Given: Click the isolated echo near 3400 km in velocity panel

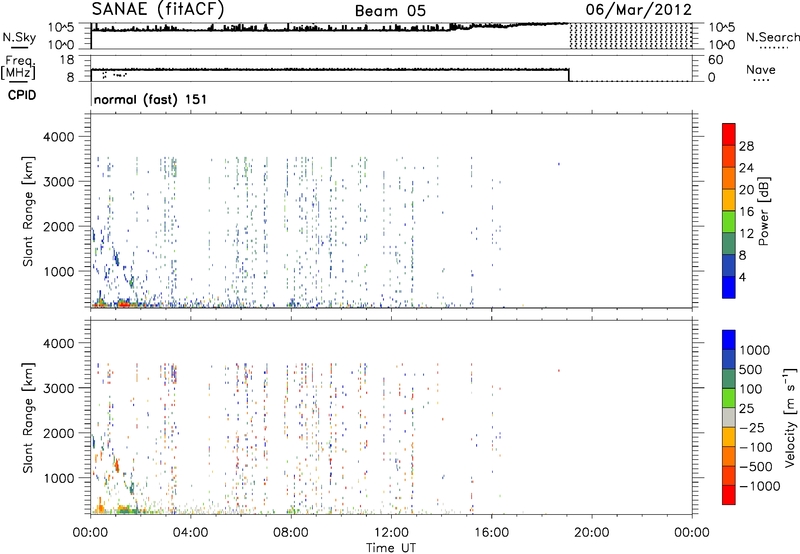Looking at the screenshot, I should (559, 371).
